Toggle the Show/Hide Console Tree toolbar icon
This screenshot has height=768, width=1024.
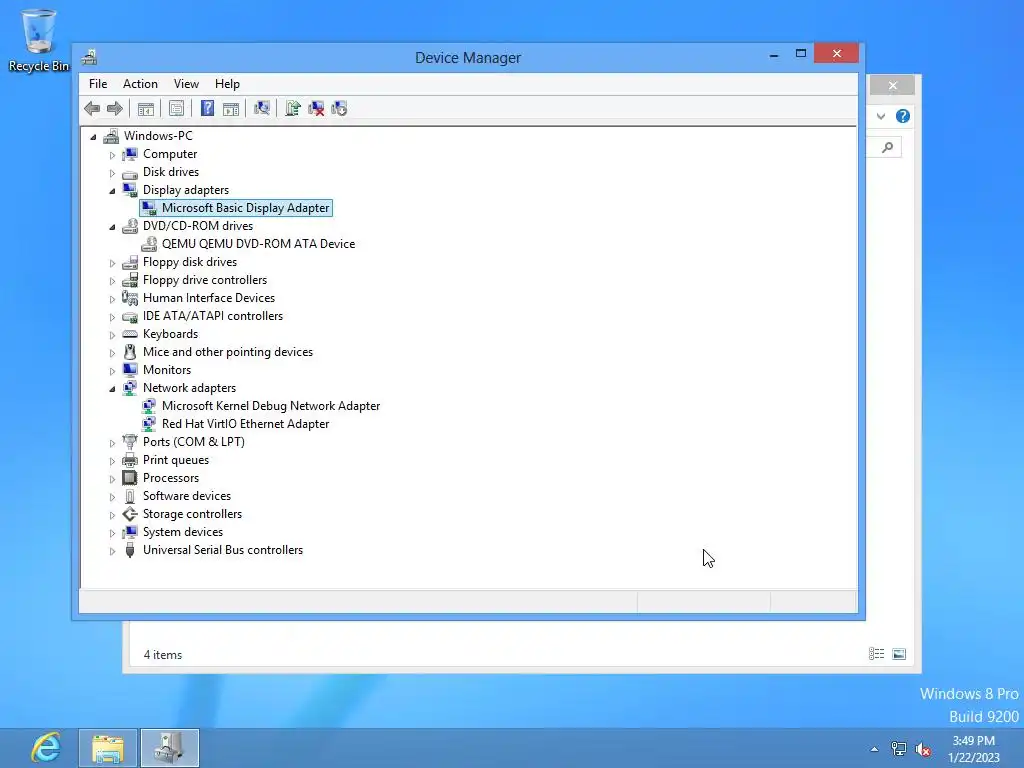click(146, 108)
